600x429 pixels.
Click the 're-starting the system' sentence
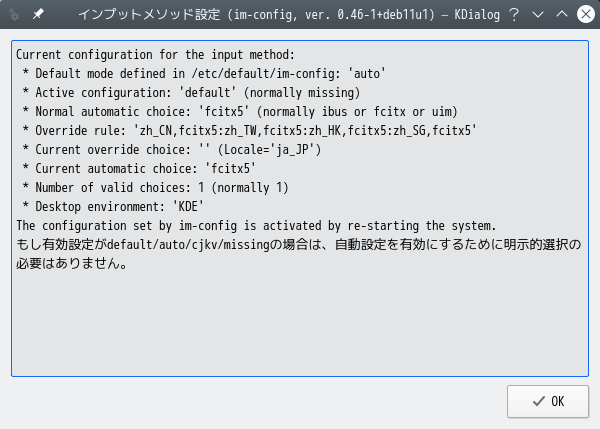256,225
